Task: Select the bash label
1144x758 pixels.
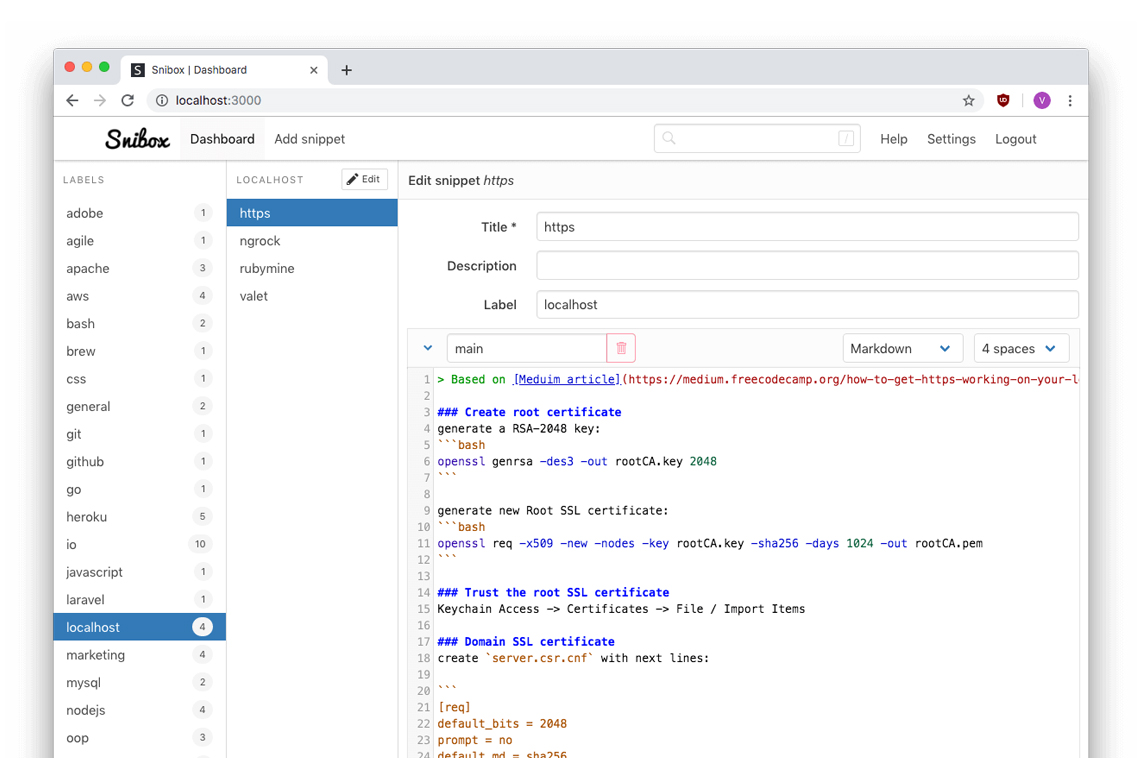Action: coord(139,323)
